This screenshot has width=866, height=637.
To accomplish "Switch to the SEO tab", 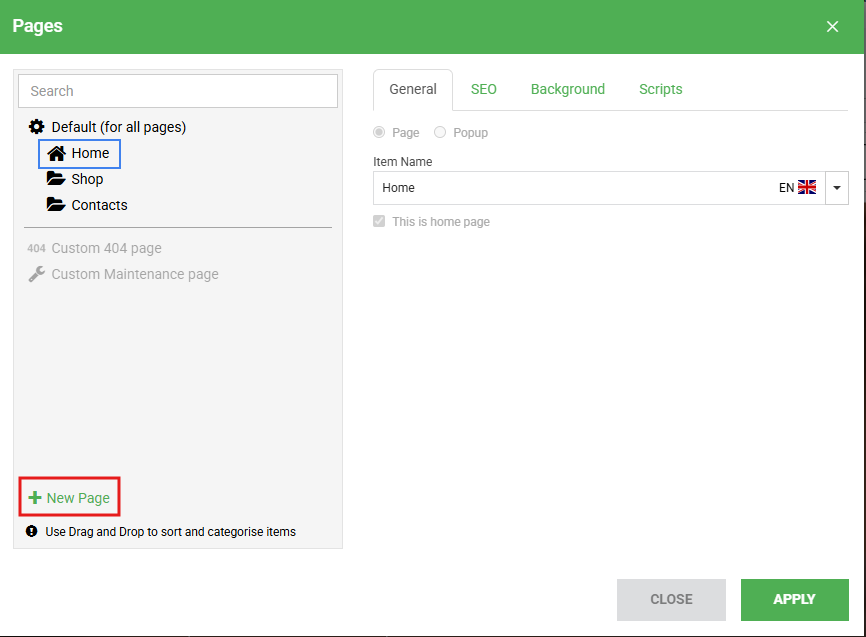I will pyautogui.click(x=484, y=89).
